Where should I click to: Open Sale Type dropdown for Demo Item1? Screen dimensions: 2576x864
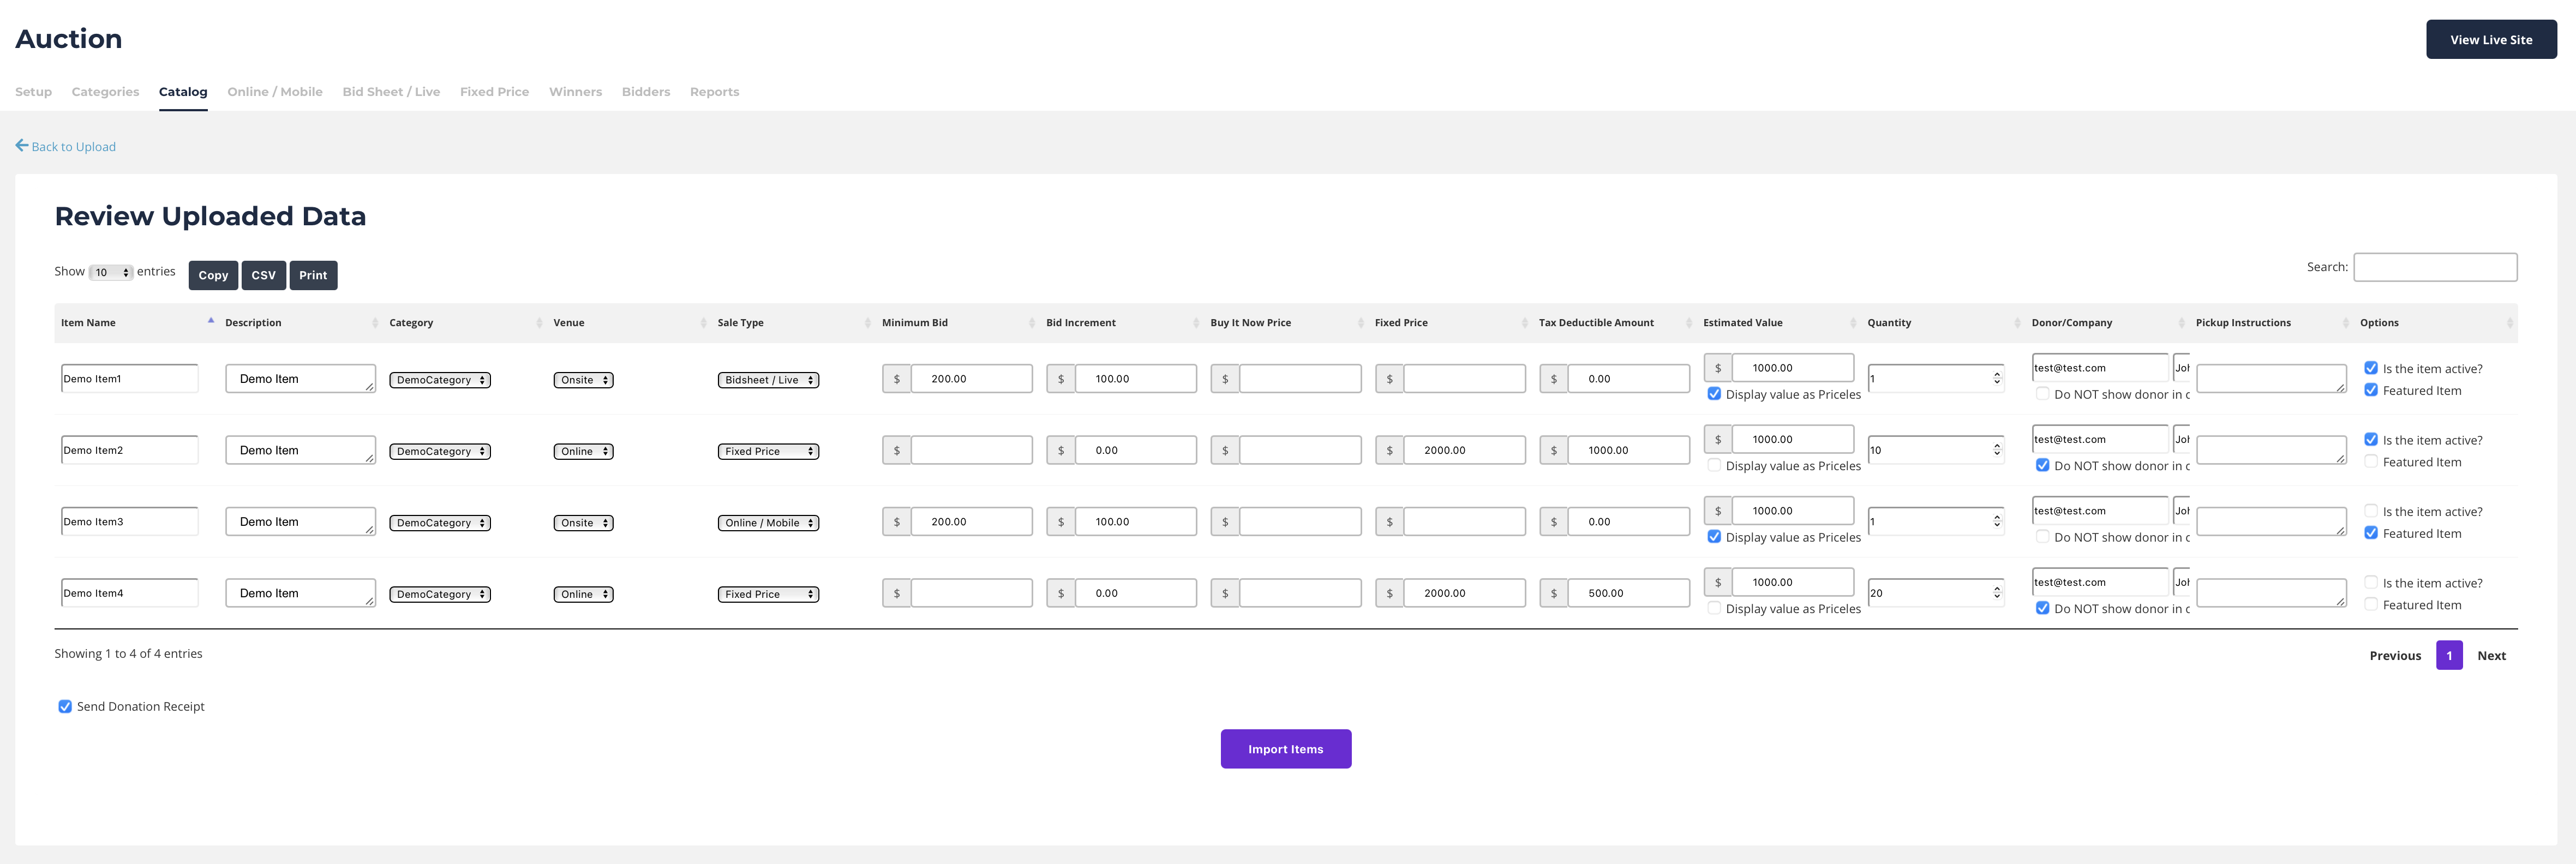click(x=768, y=380)
